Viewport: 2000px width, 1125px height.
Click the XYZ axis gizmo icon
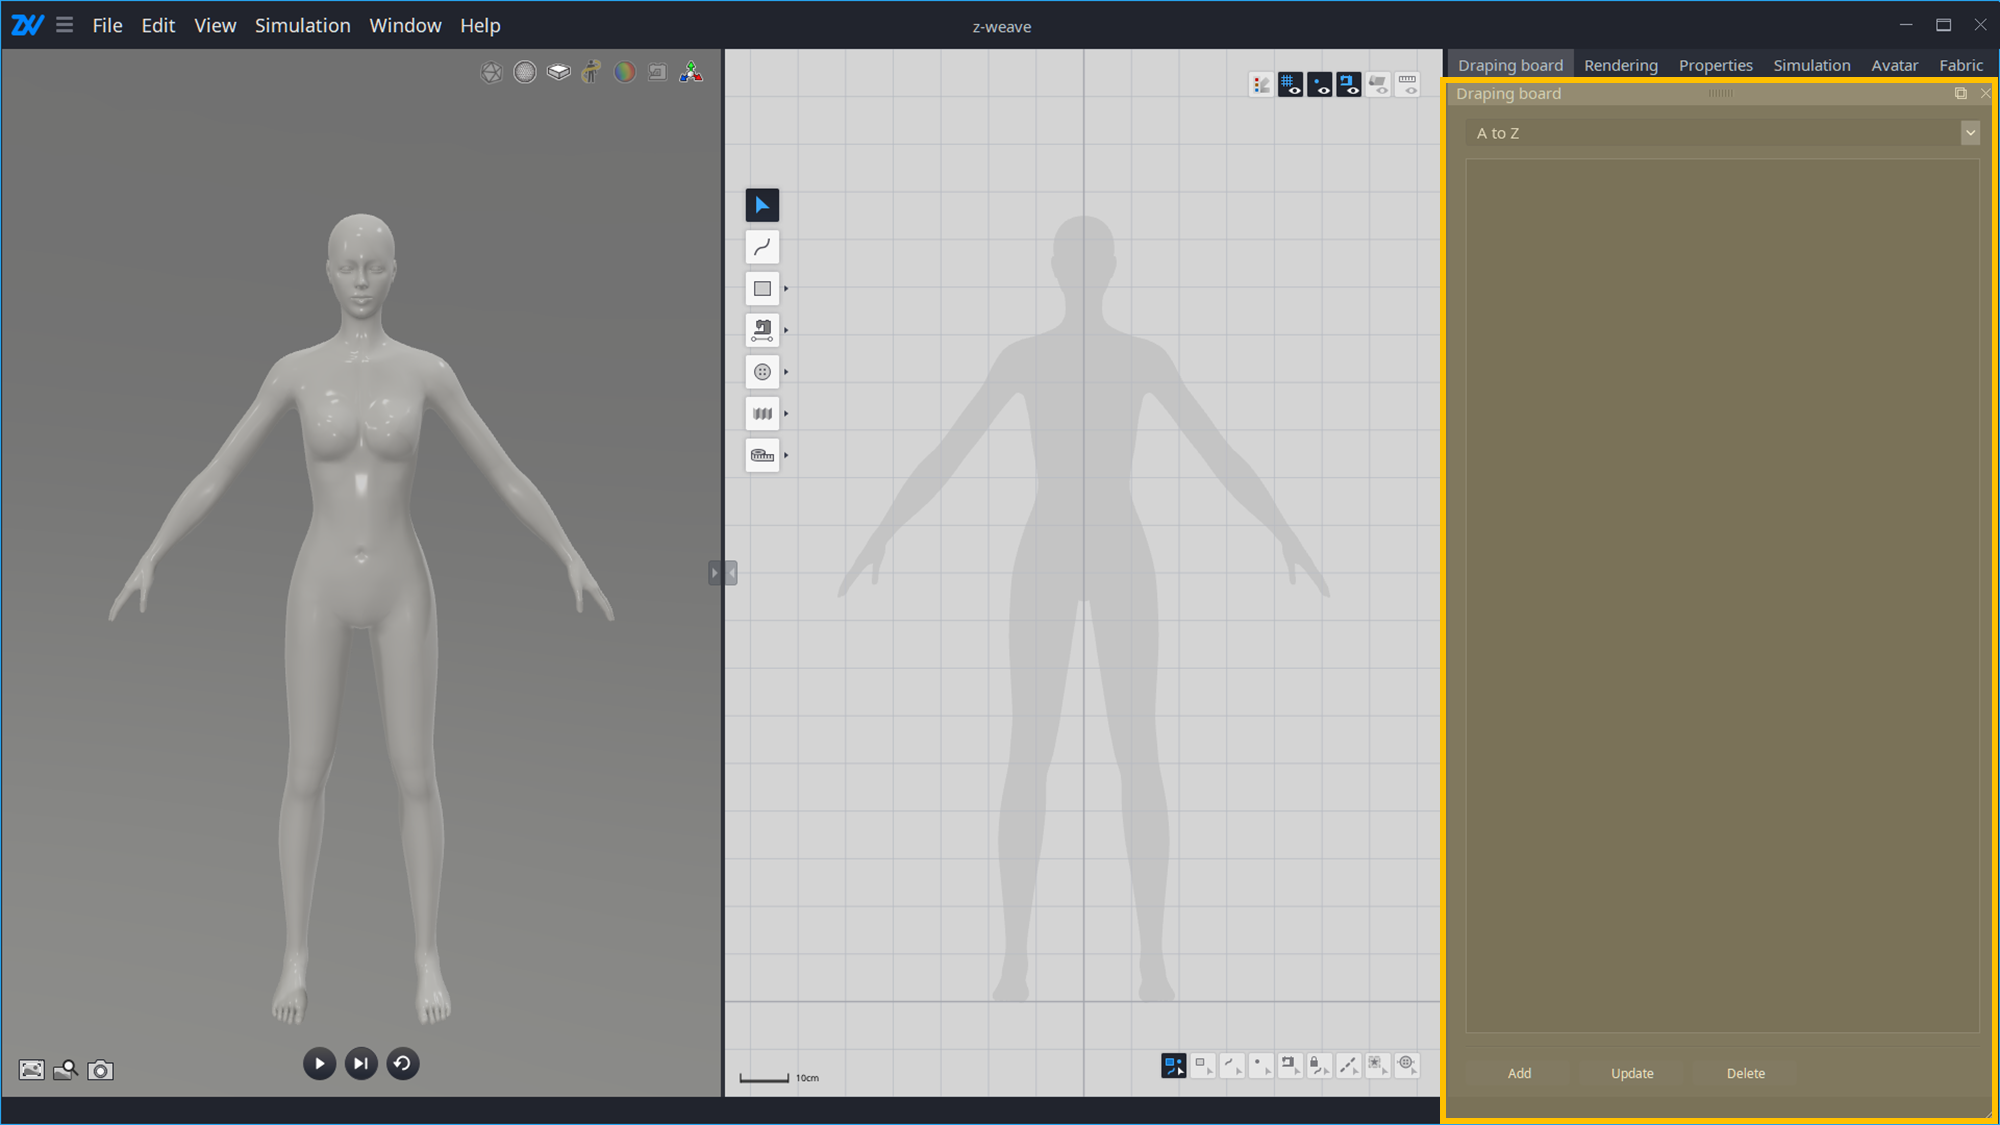tap(691, 72)
